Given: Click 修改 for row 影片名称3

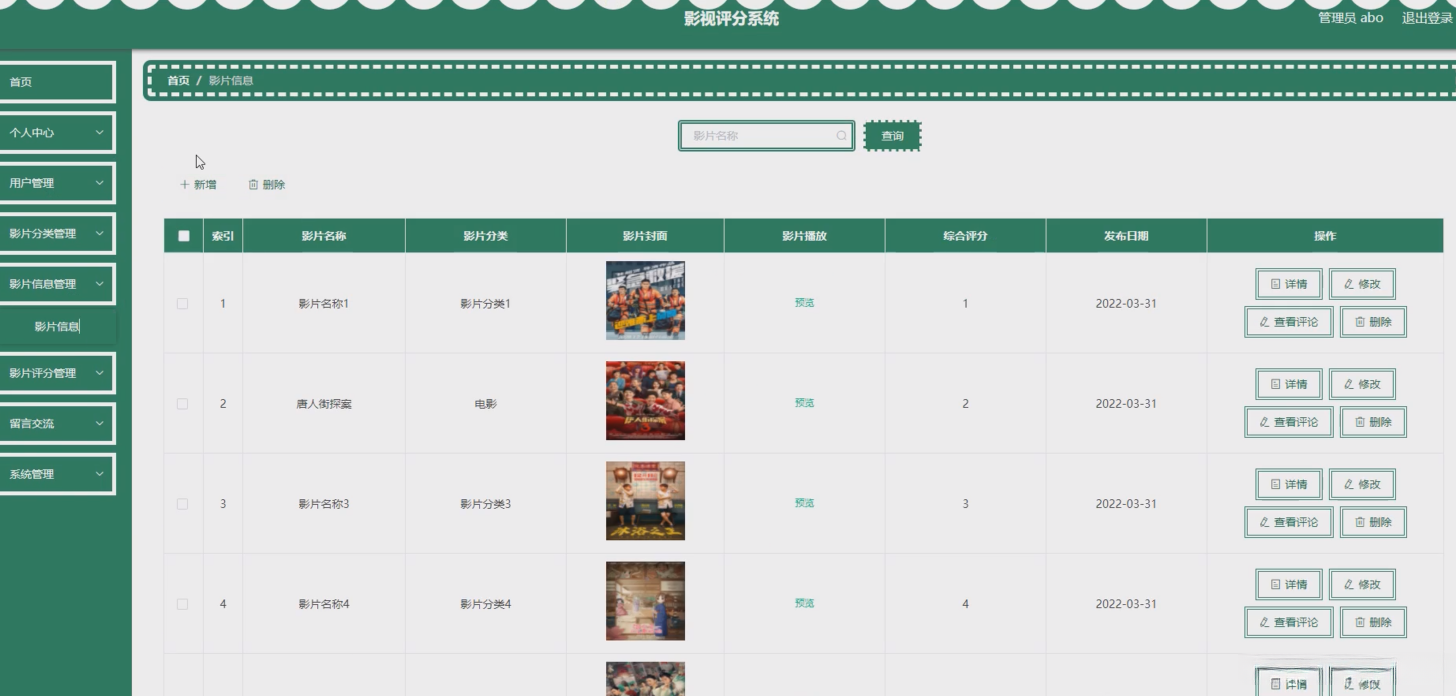Looking at the screenshot, I should (x=1362, y=484).
